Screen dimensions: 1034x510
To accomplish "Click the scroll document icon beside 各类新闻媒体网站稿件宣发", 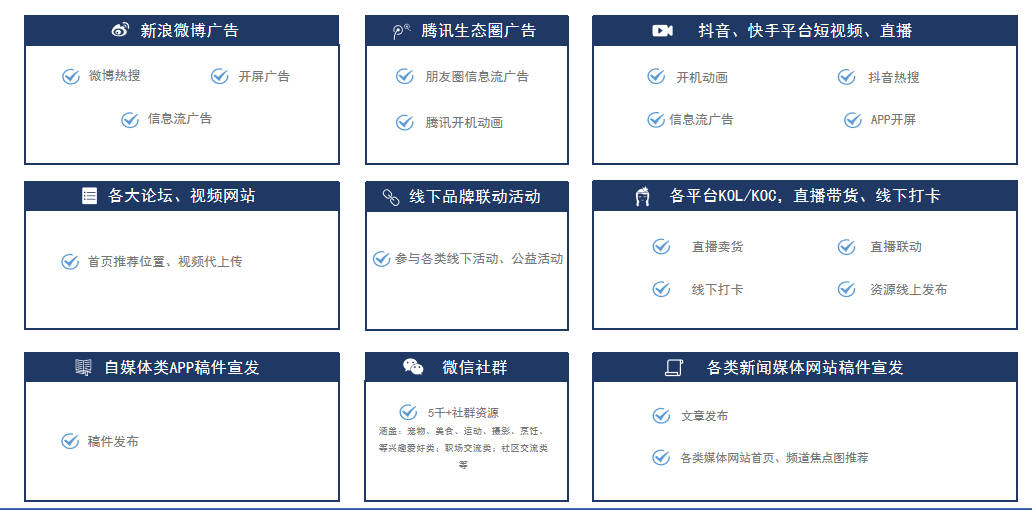I will 673,367.
